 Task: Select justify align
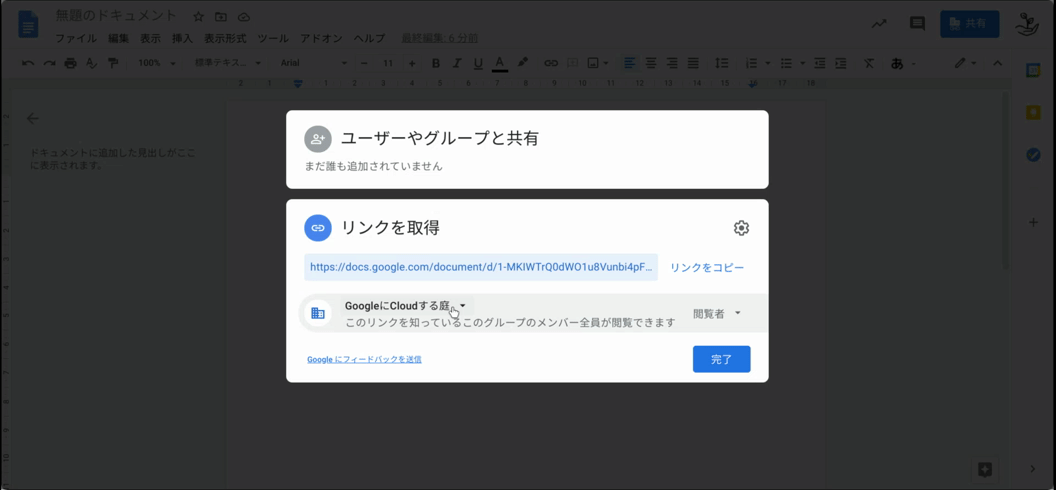coord(693,63)
